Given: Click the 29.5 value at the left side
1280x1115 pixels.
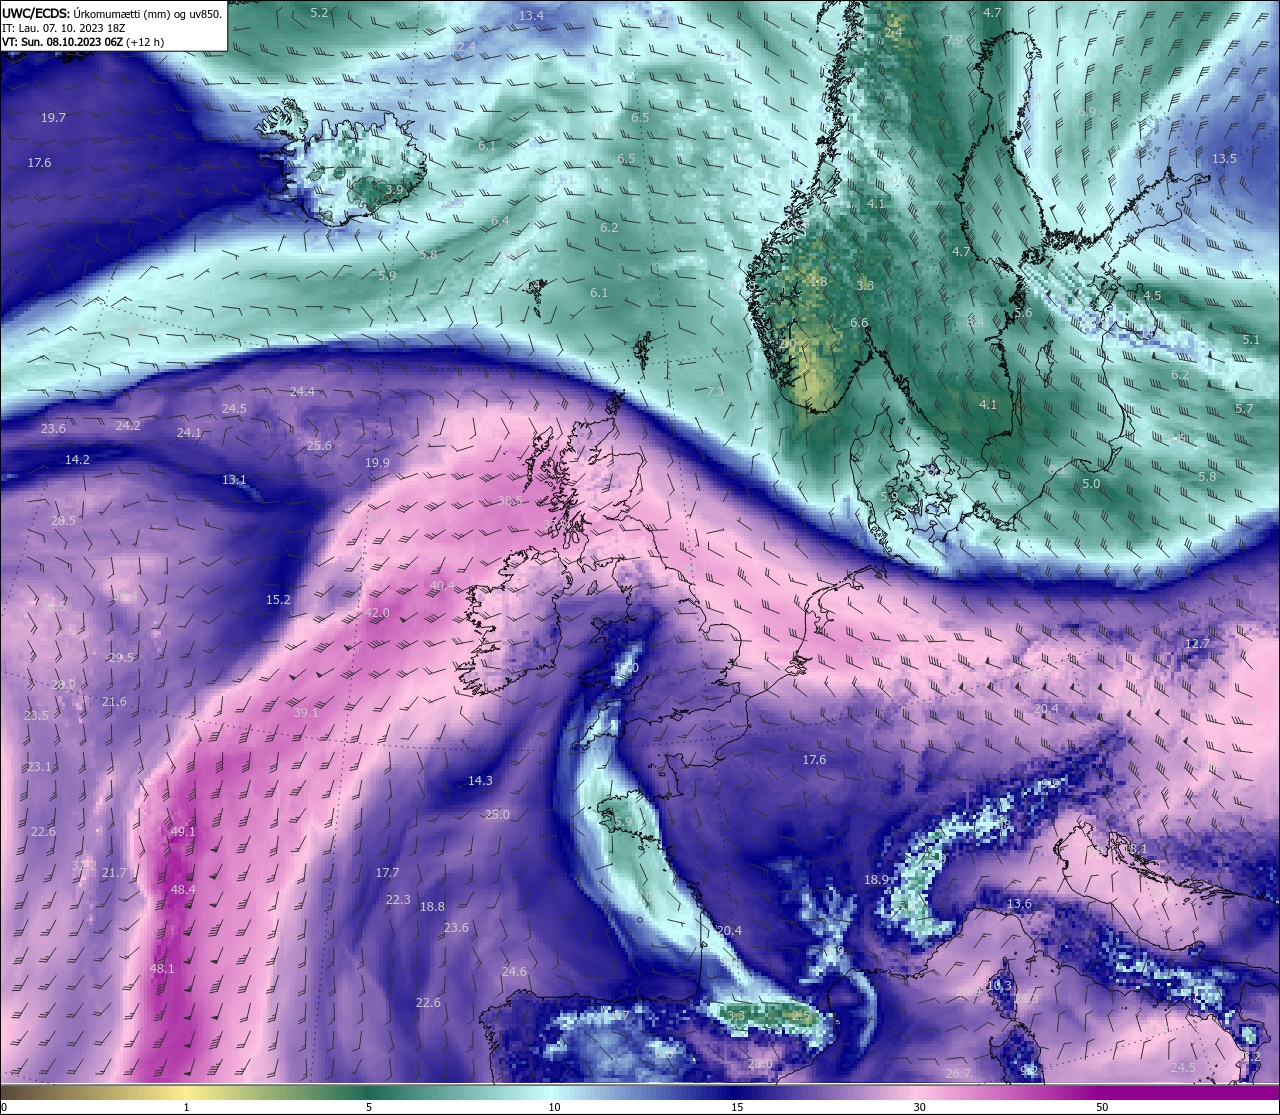Looking at the screenshot, I should coord(121,657).
